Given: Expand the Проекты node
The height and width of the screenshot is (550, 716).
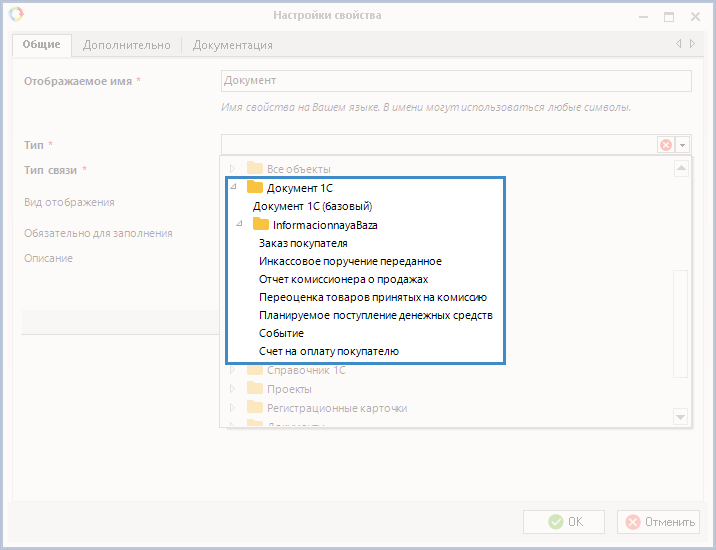Looking at the screenshot, I should coord(232,389).
